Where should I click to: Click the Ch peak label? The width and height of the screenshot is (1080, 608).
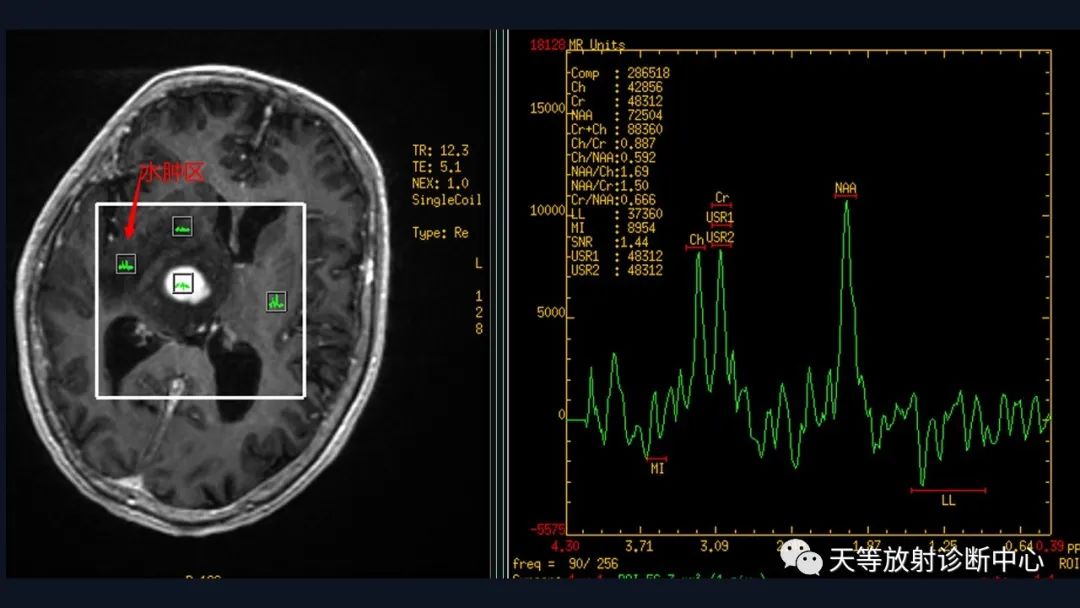coord(696,240)
